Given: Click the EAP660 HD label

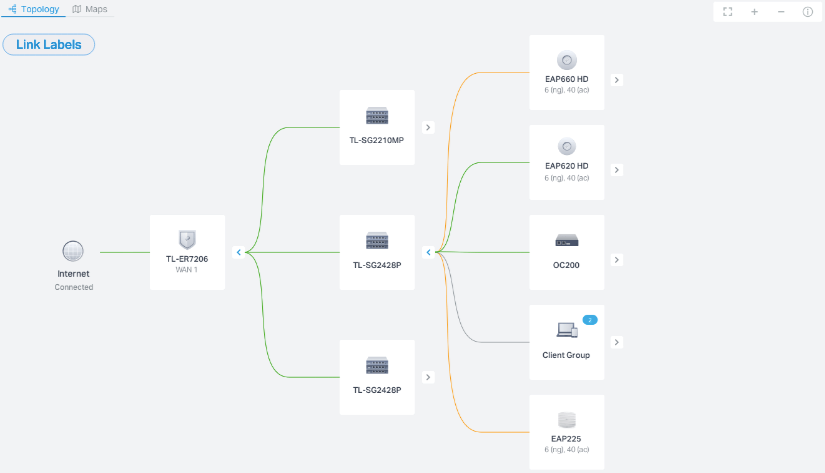Looking at the screenshot, I should pos(567,79).
